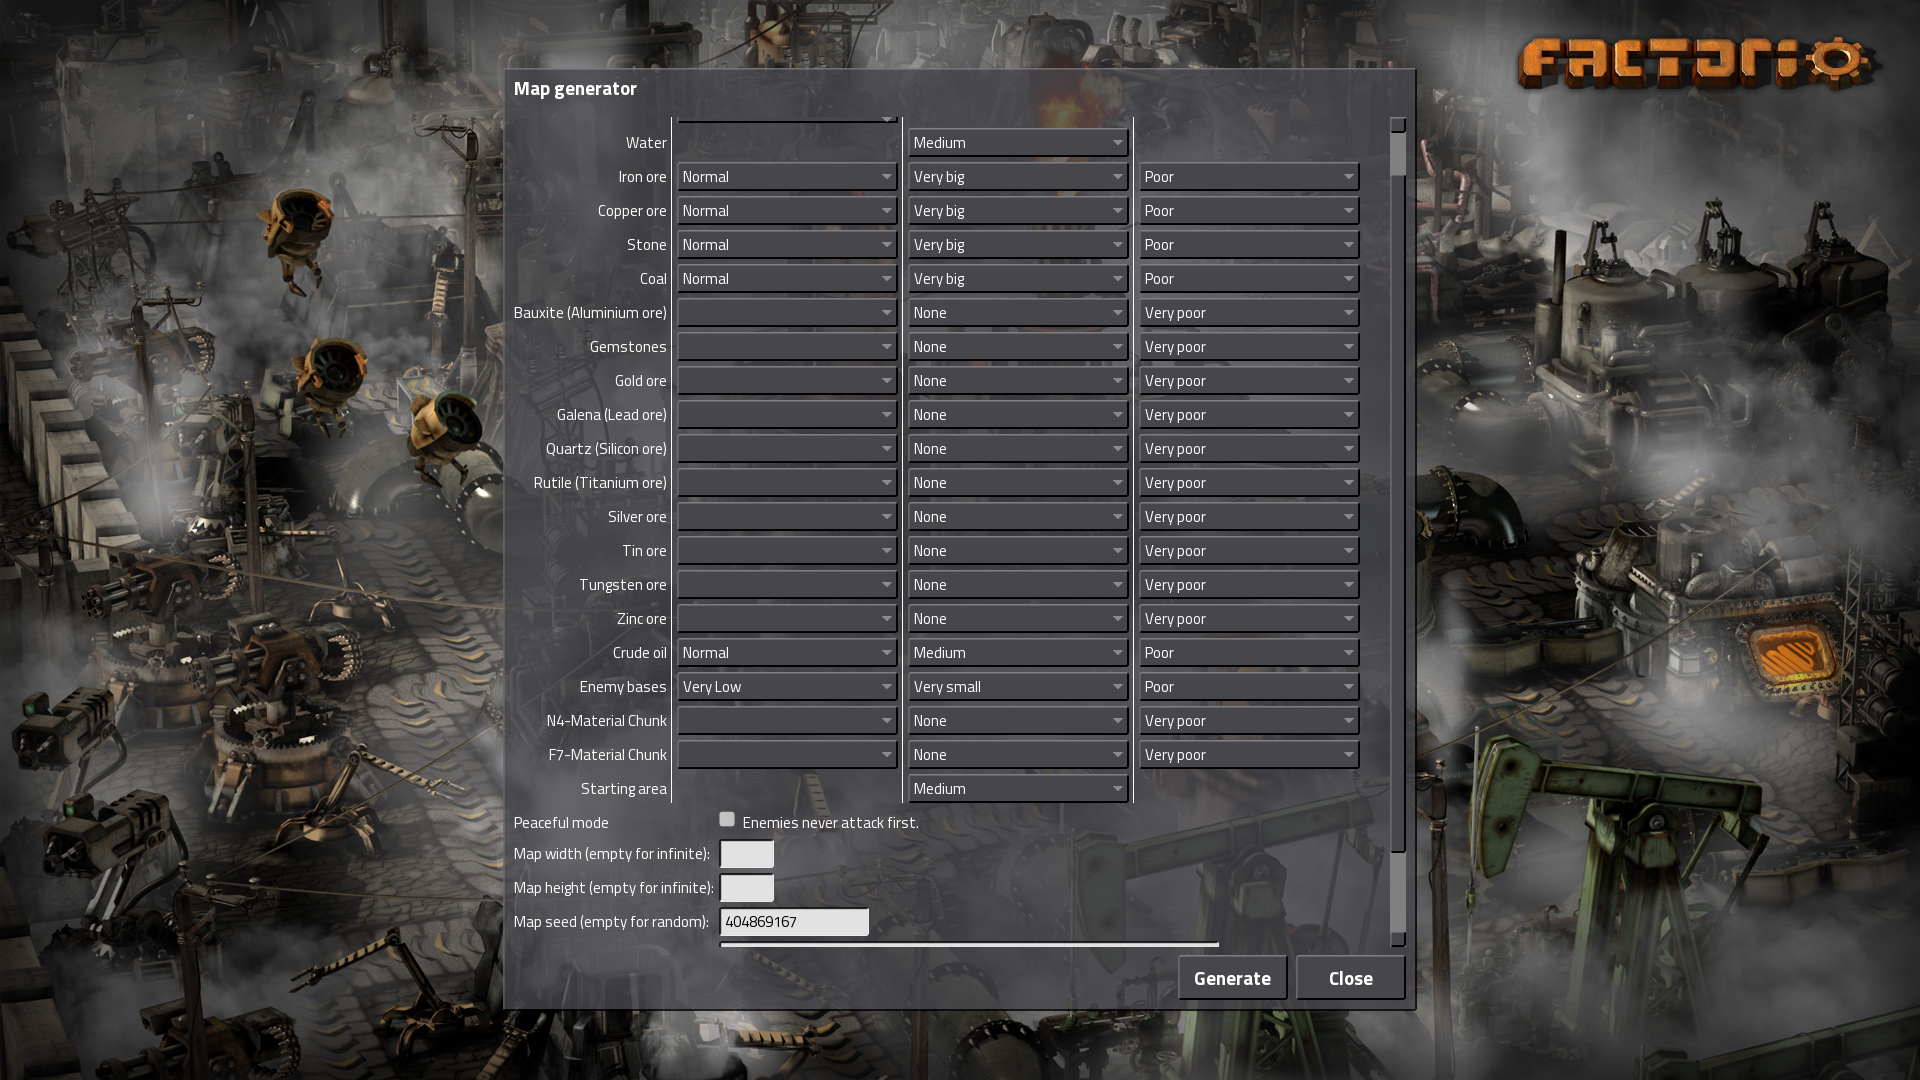
Task: Open Coal frequency dropdown
Action: pos(787,279)
